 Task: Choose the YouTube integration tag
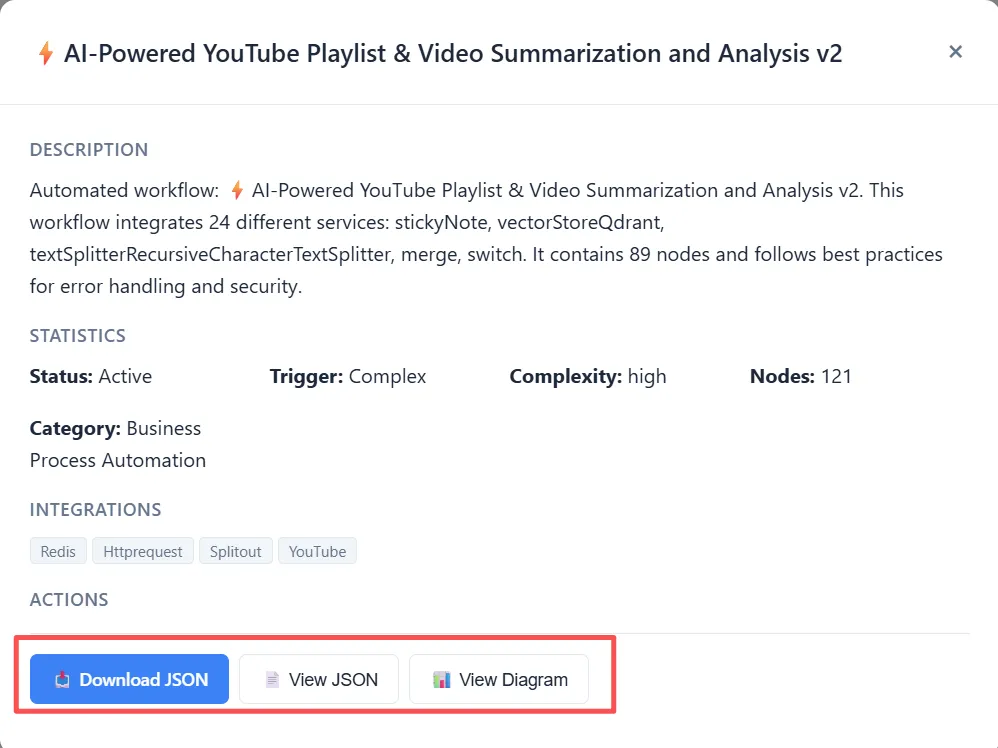[x=317, y=551]
